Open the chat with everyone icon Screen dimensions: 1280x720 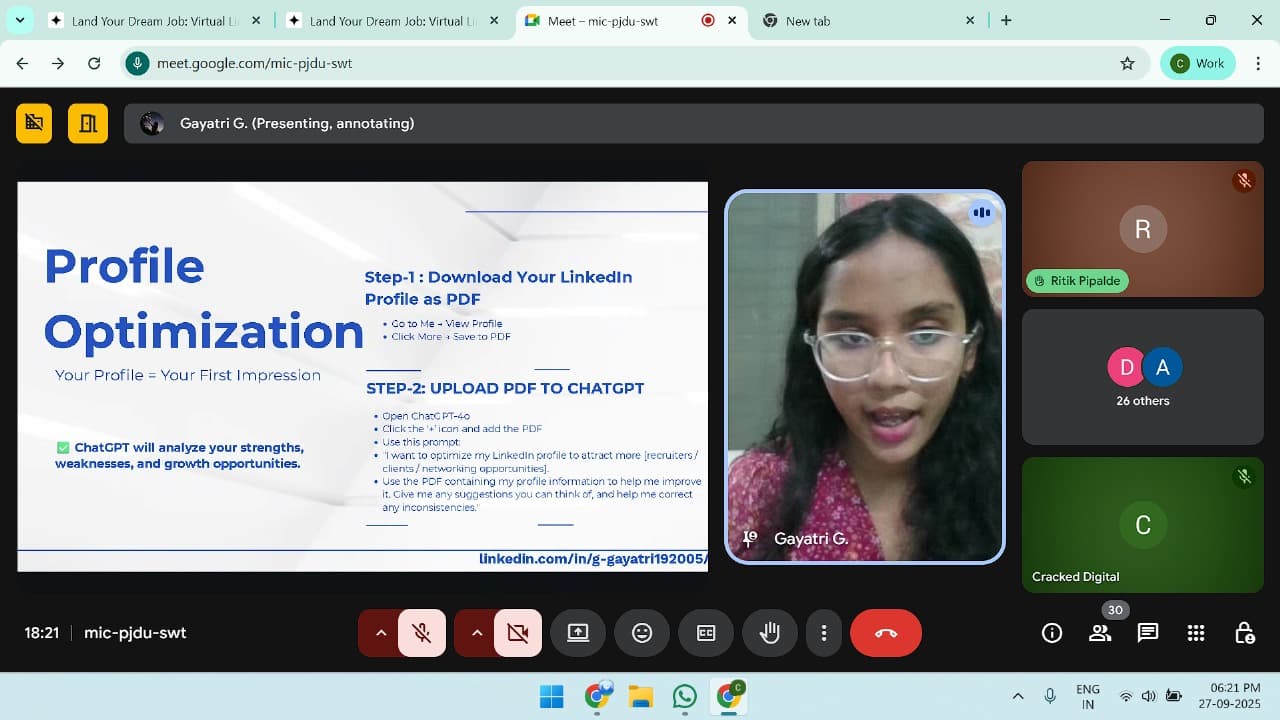[1148, 633]
